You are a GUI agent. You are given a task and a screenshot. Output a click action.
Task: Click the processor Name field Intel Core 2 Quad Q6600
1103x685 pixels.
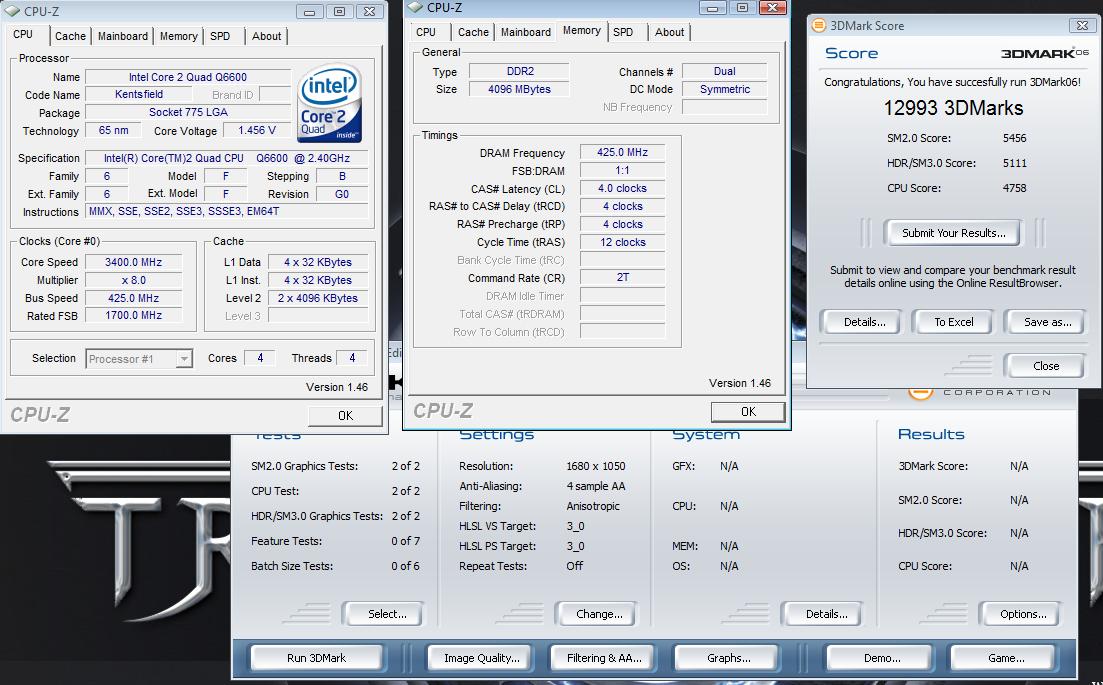(188, 77)
